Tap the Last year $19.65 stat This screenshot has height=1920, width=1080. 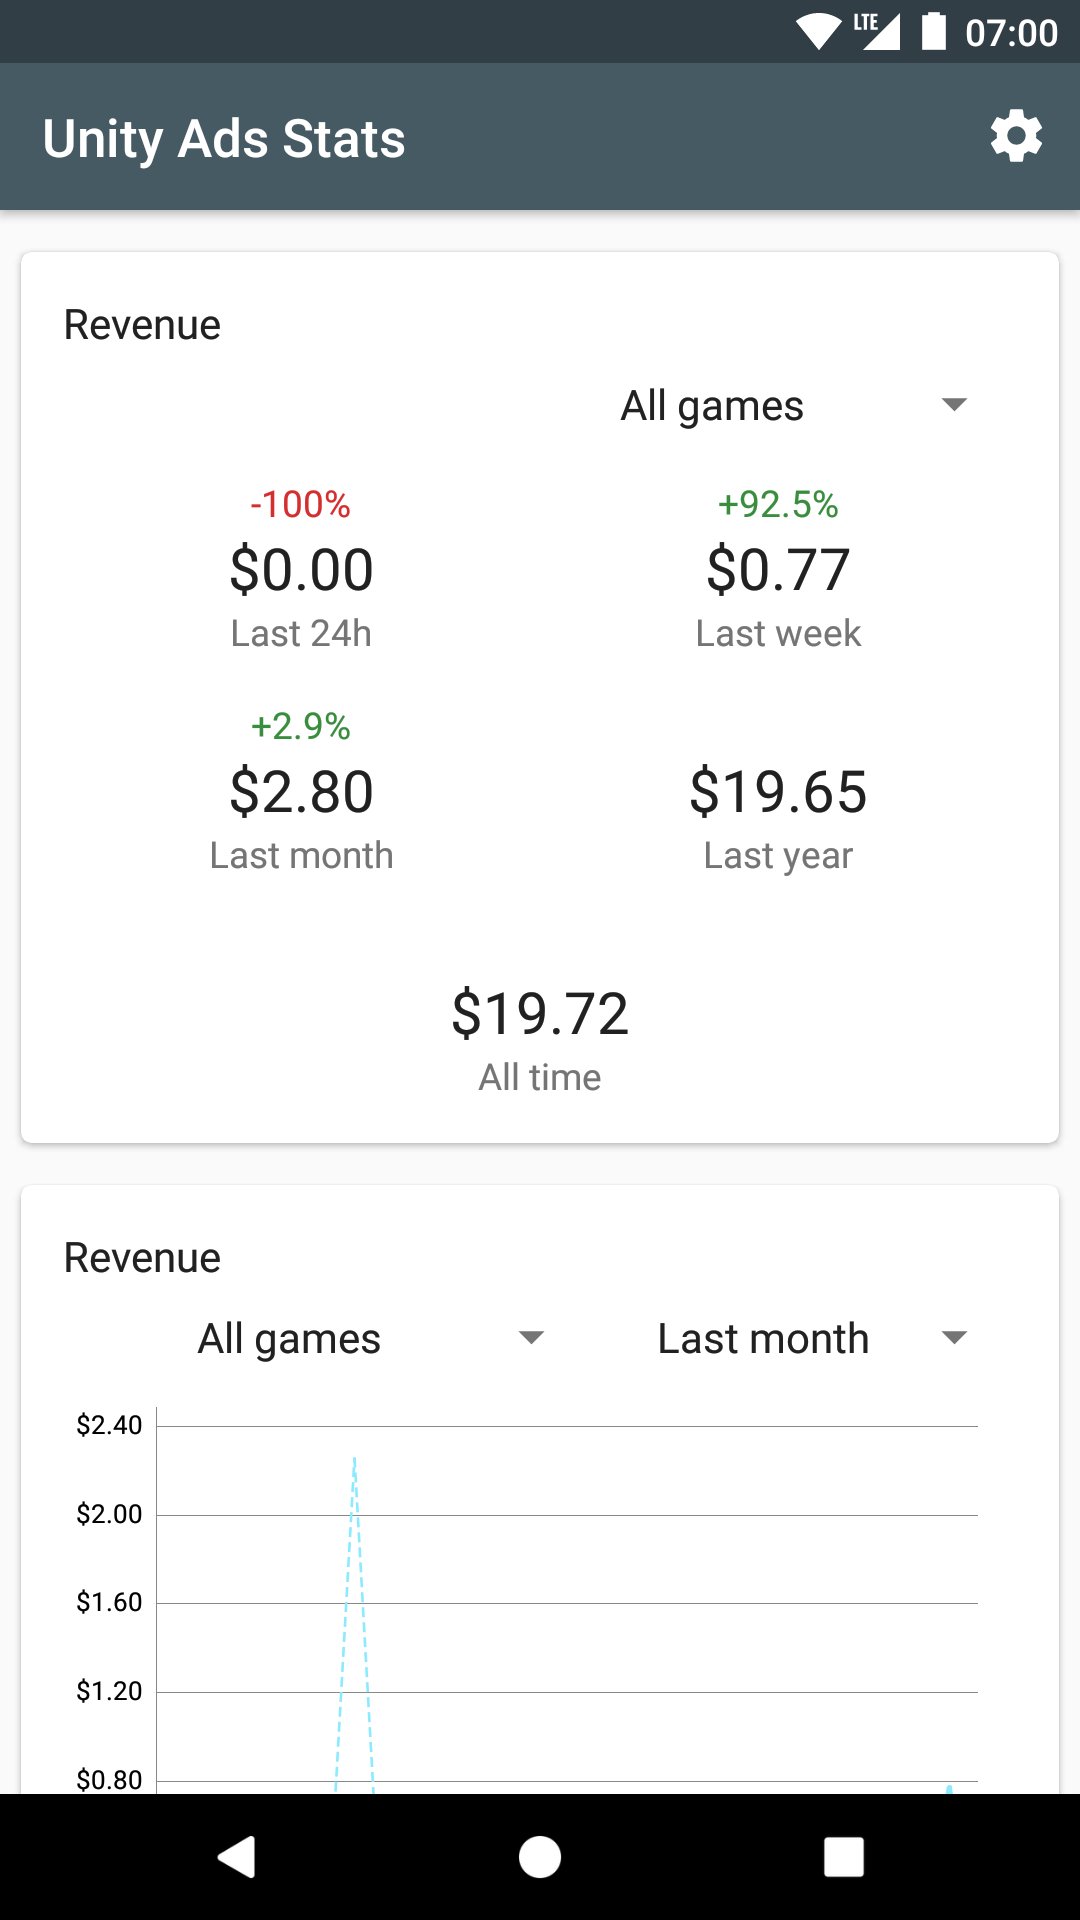point(778,793)
